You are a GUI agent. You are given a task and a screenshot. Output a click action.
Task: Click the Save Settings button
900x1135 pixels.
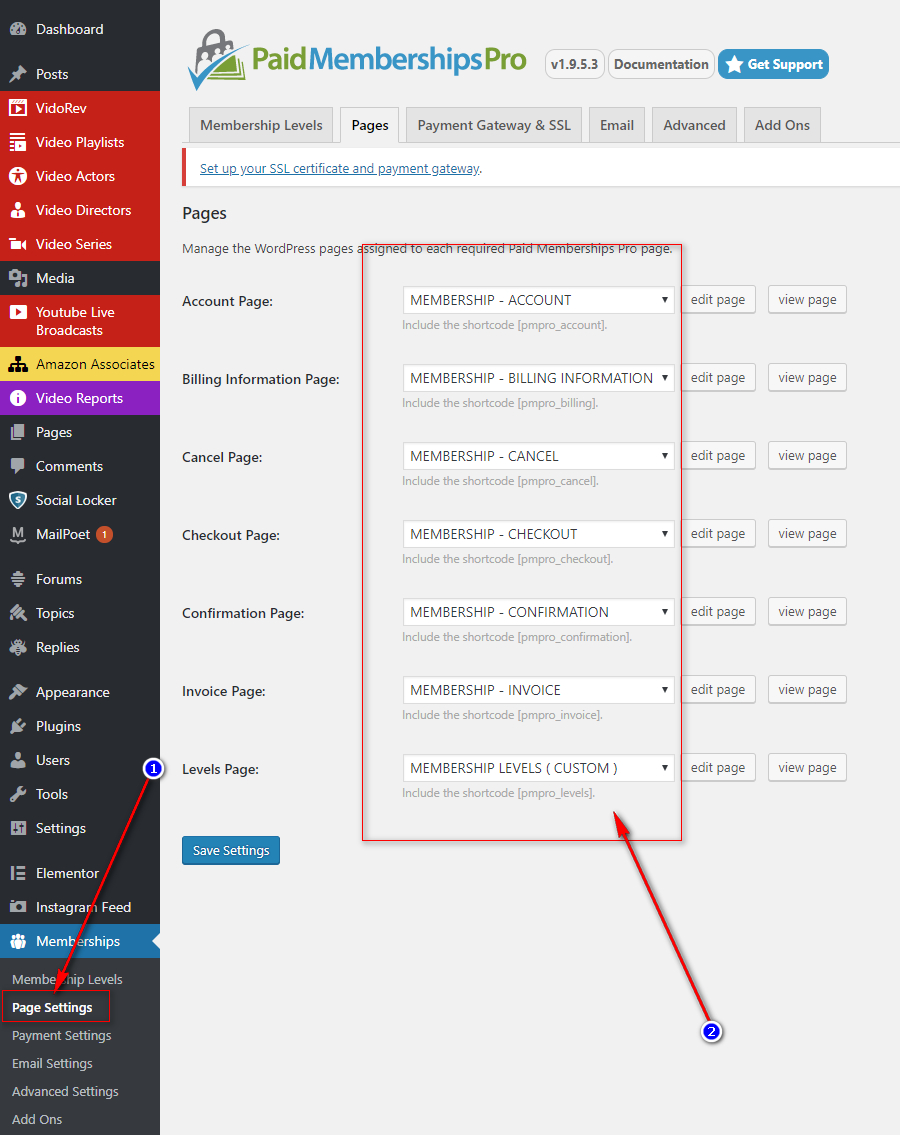(x=231, y=850)
